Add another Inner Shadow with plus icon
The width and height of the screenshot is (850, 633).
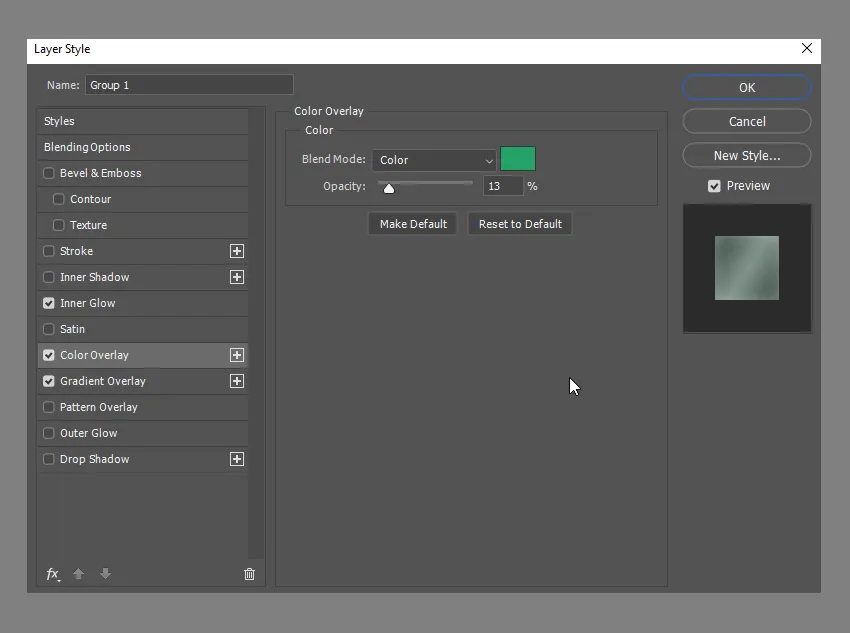coord(237,277)
